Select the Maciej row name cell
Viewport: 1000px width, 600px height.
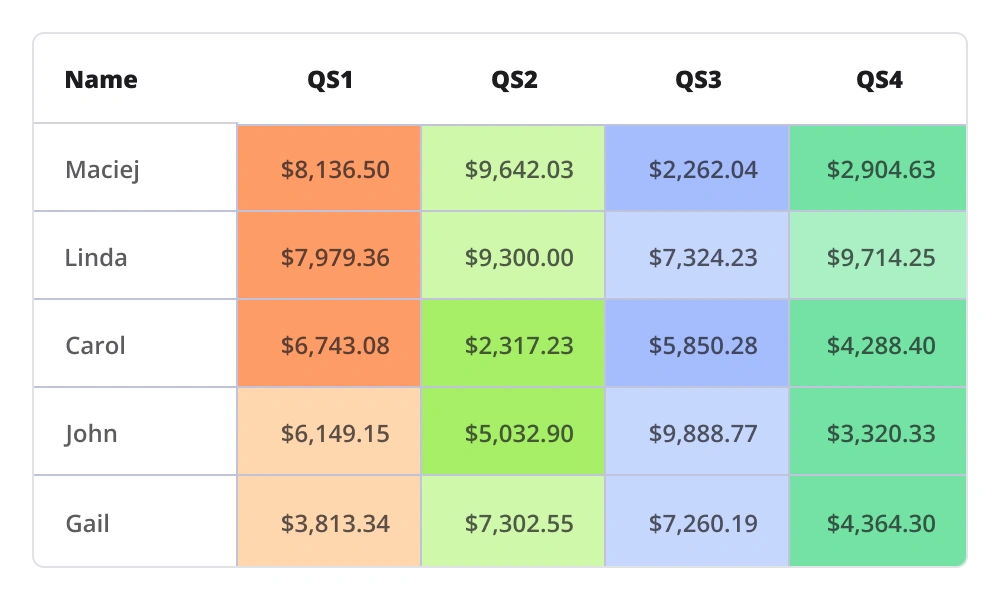click(x=102, y=169)
